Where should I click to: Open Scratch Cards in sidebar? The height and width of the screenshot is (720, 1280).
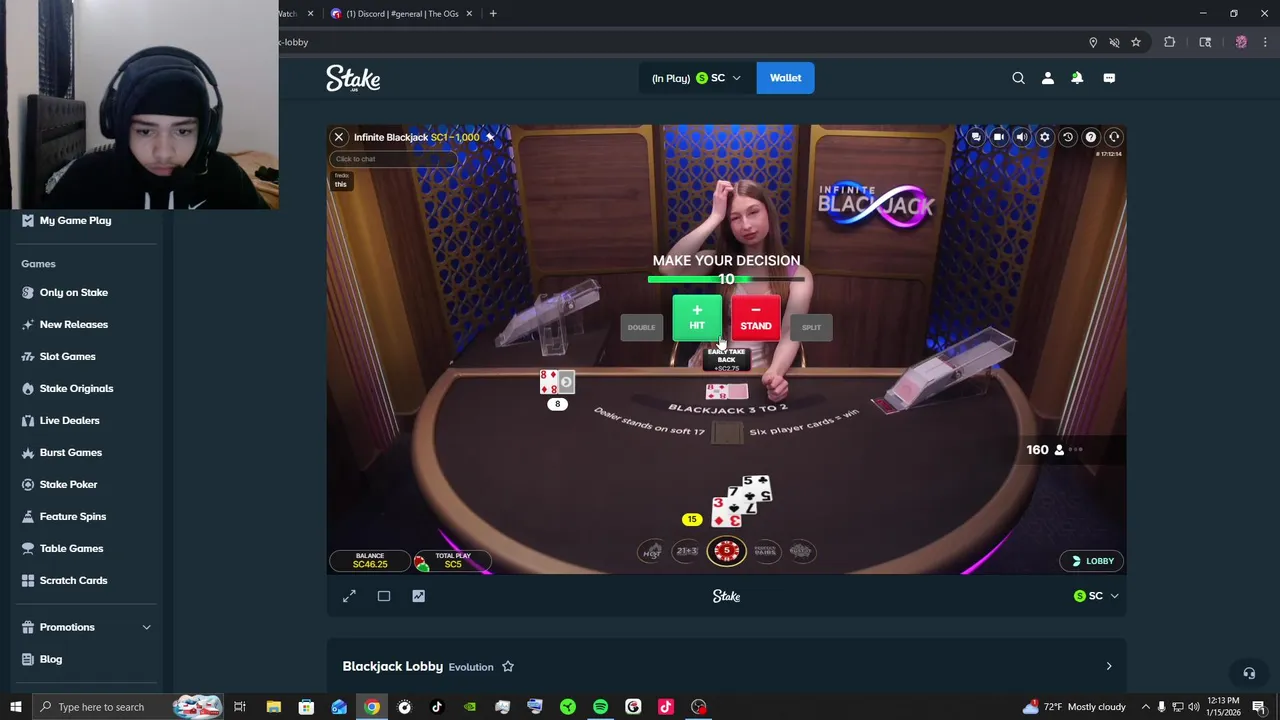[74, 580]
